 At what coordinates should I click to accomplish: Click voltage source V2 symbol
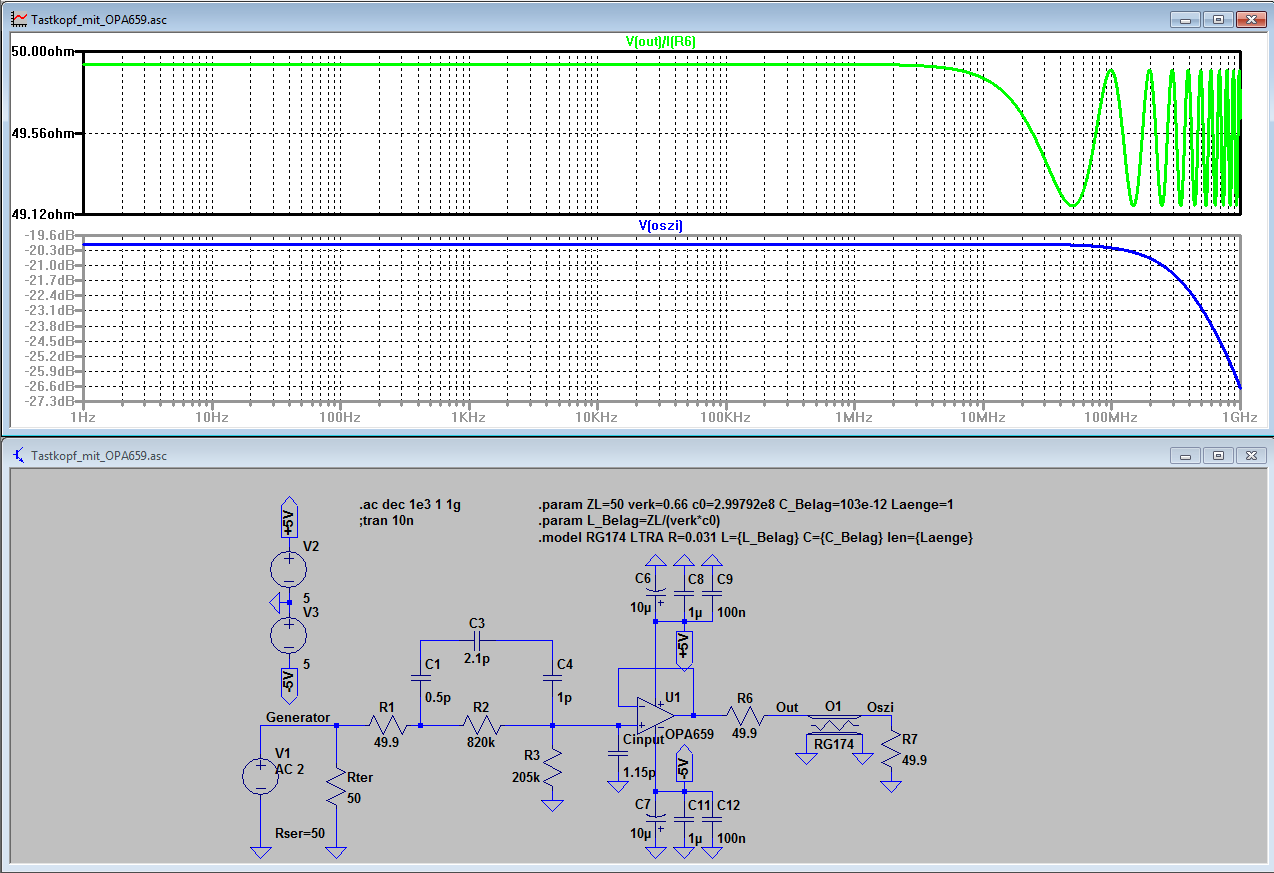(288, 569)
